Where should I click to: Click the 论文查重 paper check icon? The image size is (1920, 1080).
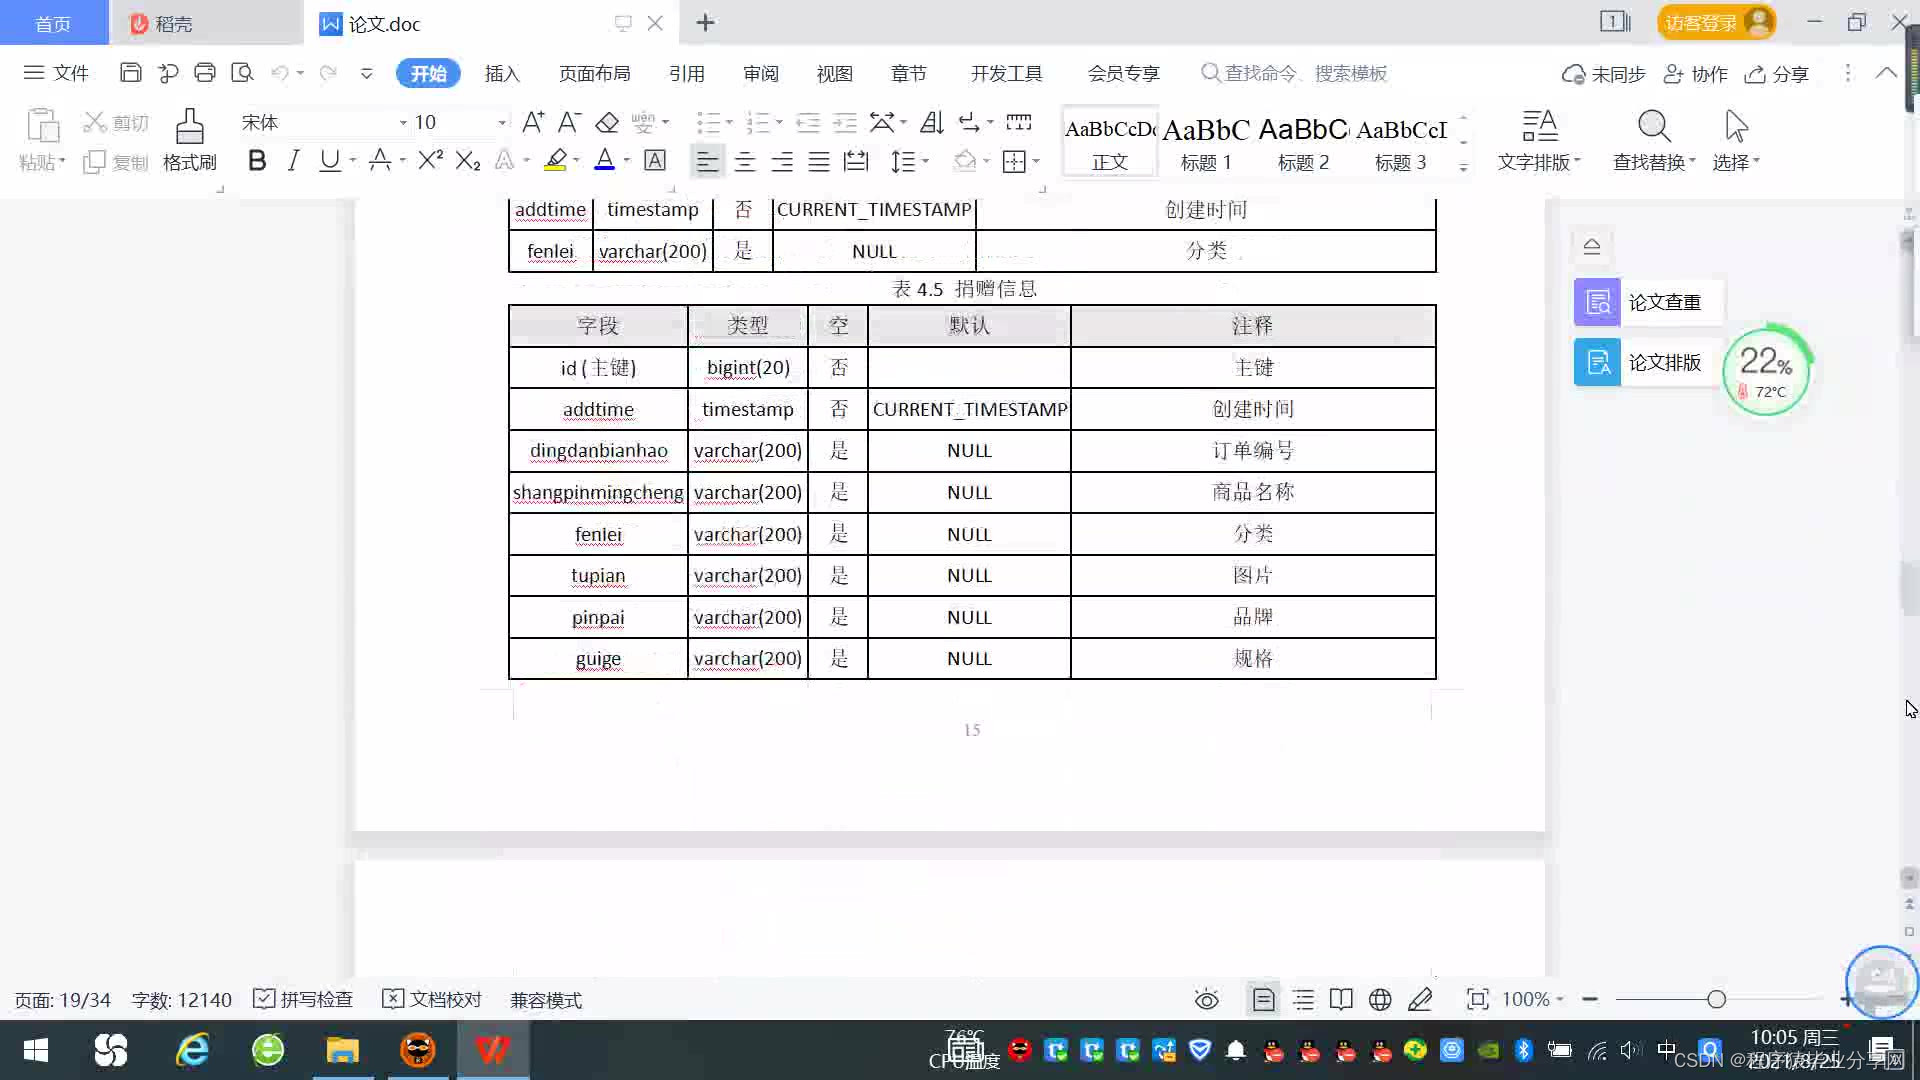point(1597,302)
